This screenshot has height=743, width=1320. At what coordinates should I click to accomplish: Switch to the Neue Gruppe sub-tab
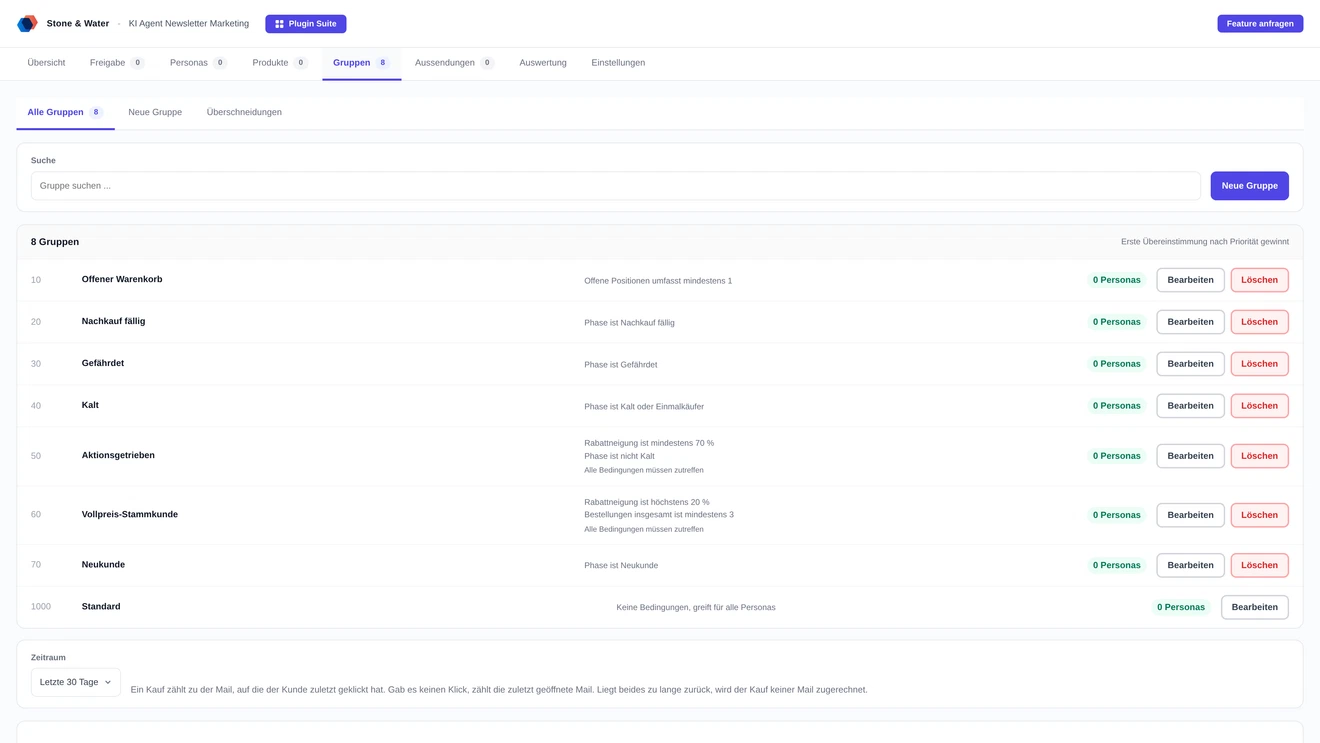155,113
